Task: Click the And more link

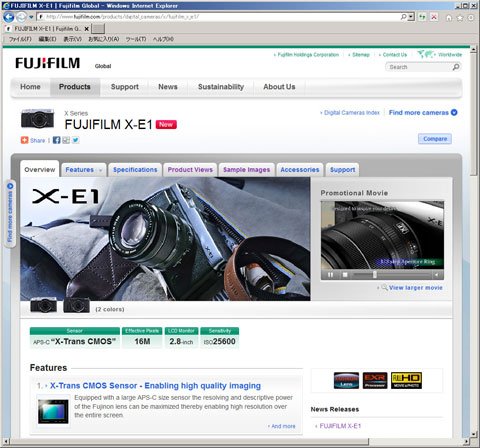Action: tap(283, 426)
